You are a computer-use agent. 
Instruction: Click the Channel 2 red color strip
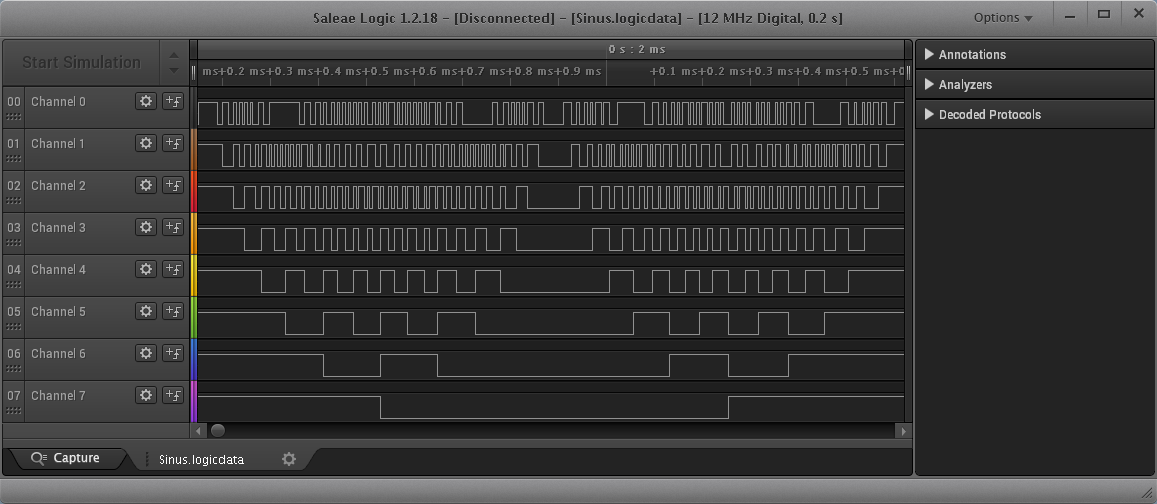[x=193, y=191]
